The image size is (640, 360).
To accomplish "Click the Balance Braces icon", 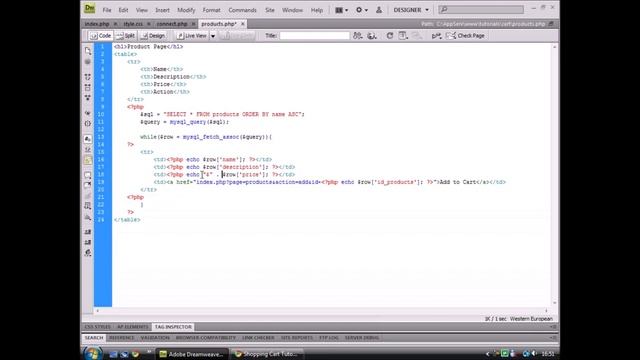I will 88,123.
